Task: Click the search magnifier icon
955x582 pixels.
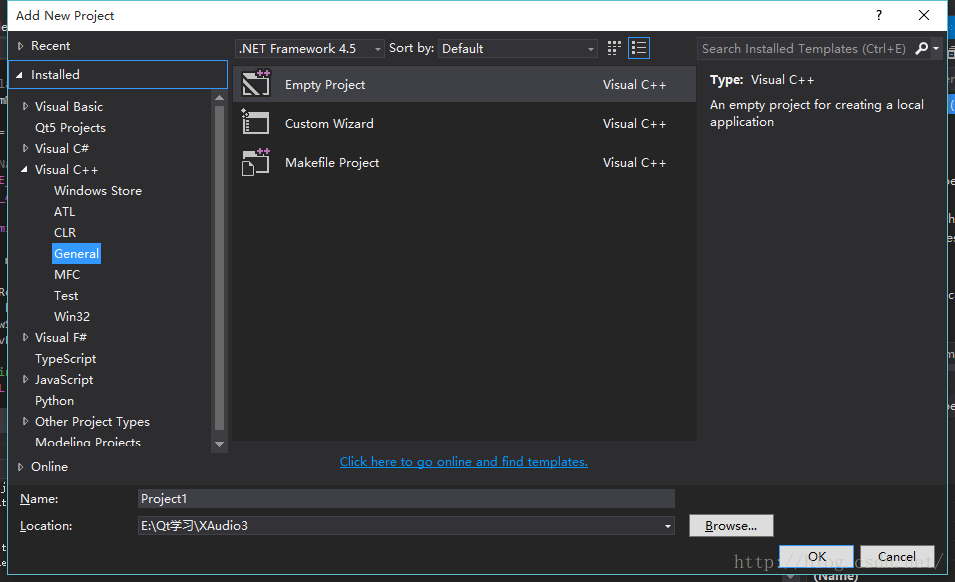Action: [922, 48]
